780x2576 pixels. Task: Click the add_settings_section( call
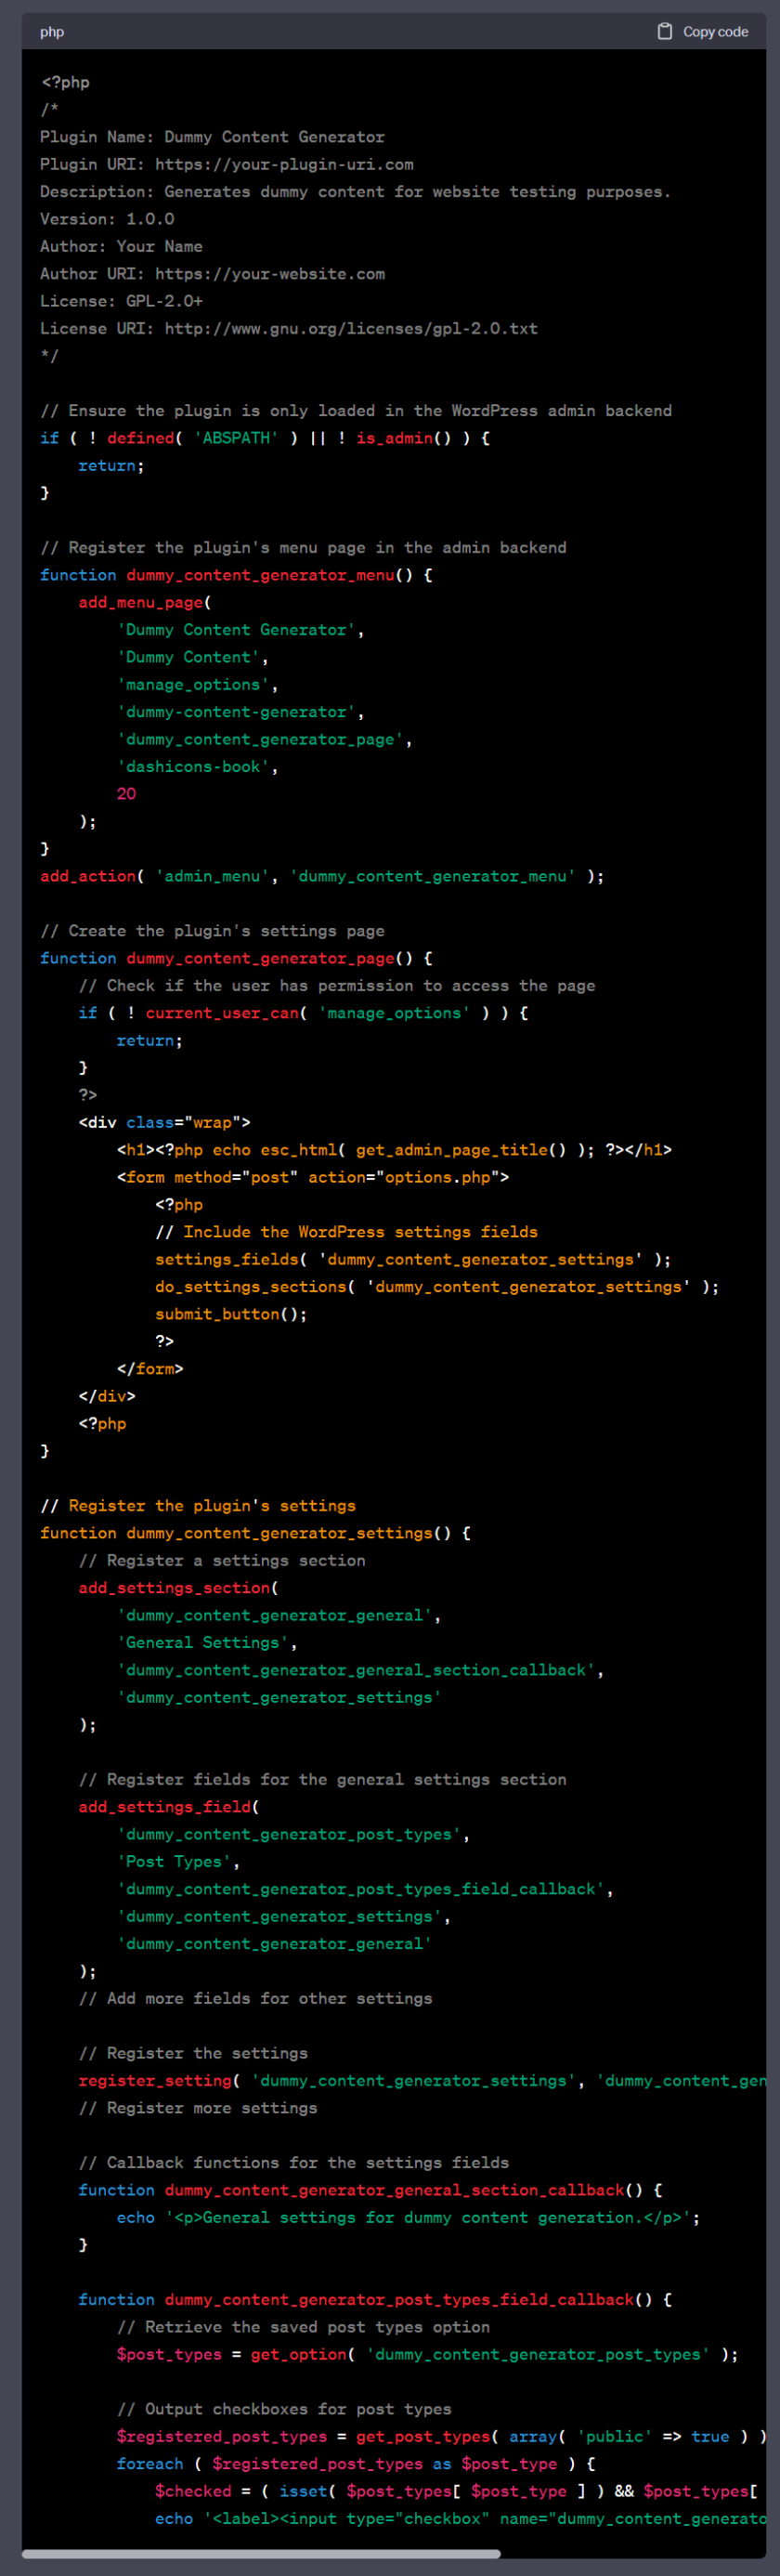(x=178, y=1588)
